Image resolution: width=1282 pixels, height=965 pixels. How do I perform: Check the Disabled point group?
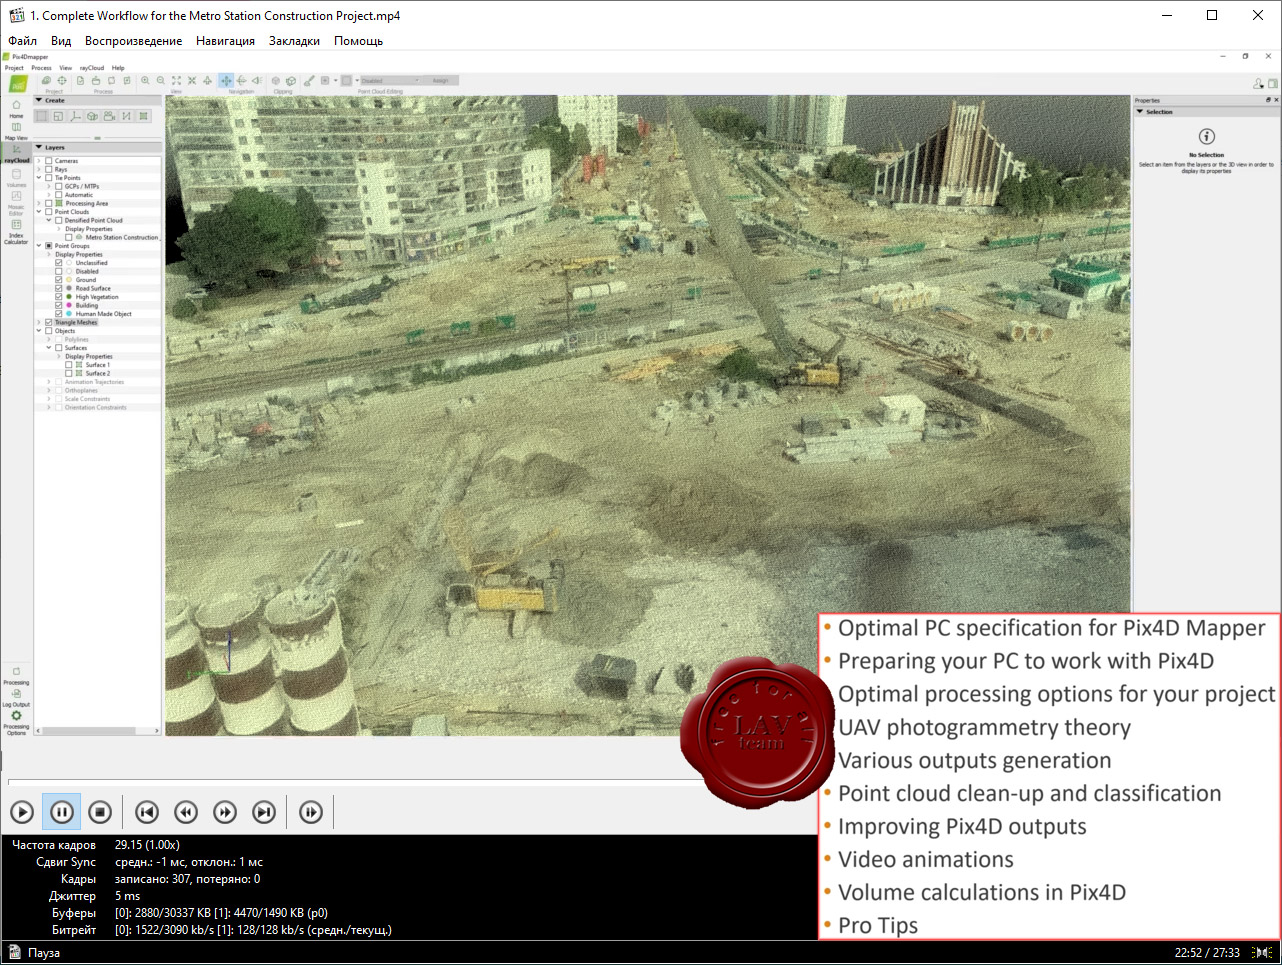(59, 271)
